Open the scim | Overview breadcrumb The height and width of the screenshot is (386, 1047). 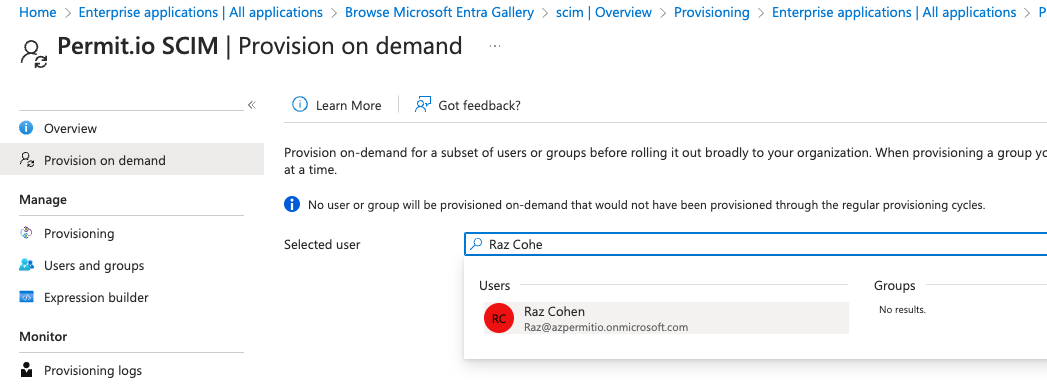point(604,12)
